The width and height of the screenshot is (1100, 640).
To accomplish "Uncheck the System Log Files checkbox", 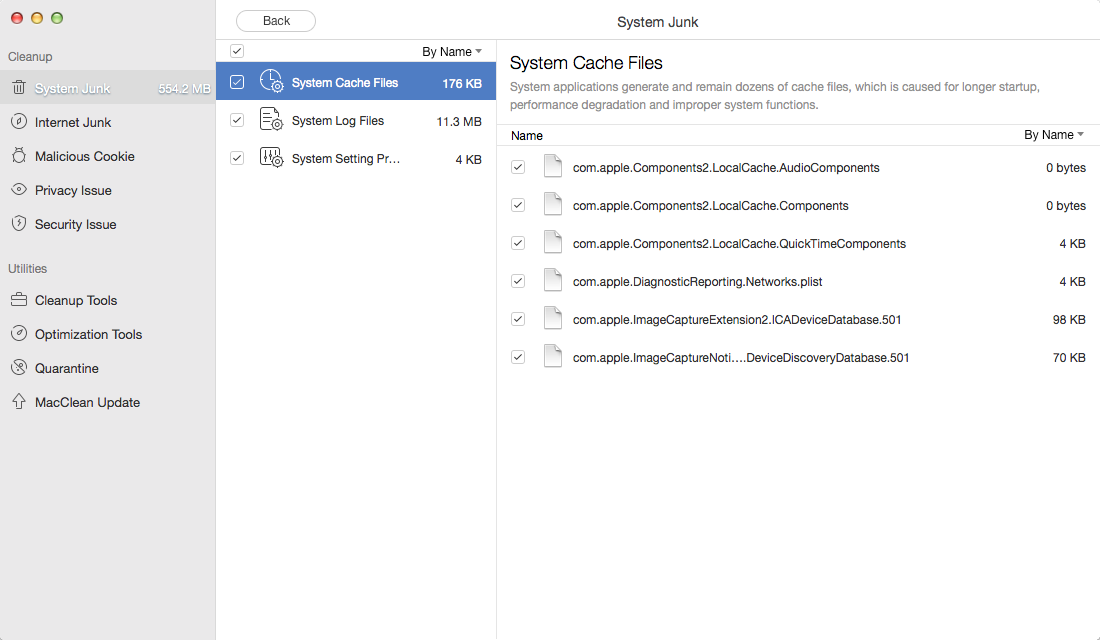I will click(237, 120).
